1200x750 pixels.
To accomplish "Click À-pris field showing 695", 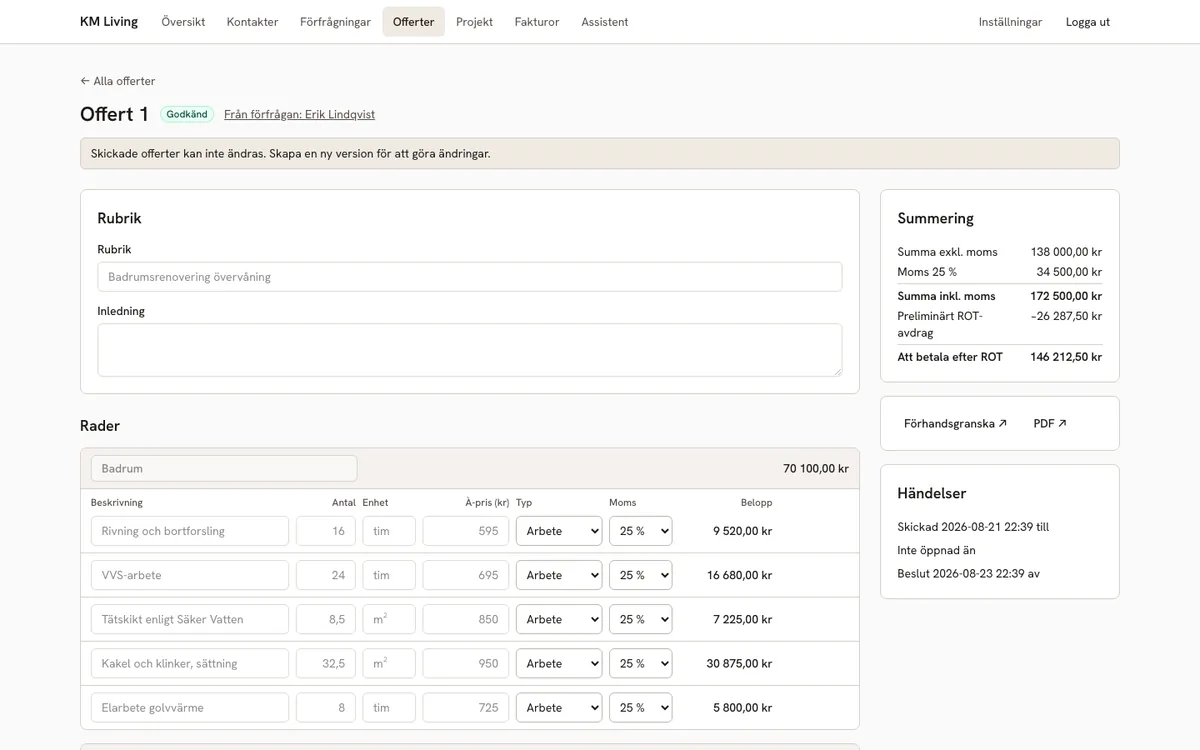I will [x=466, y=575].
